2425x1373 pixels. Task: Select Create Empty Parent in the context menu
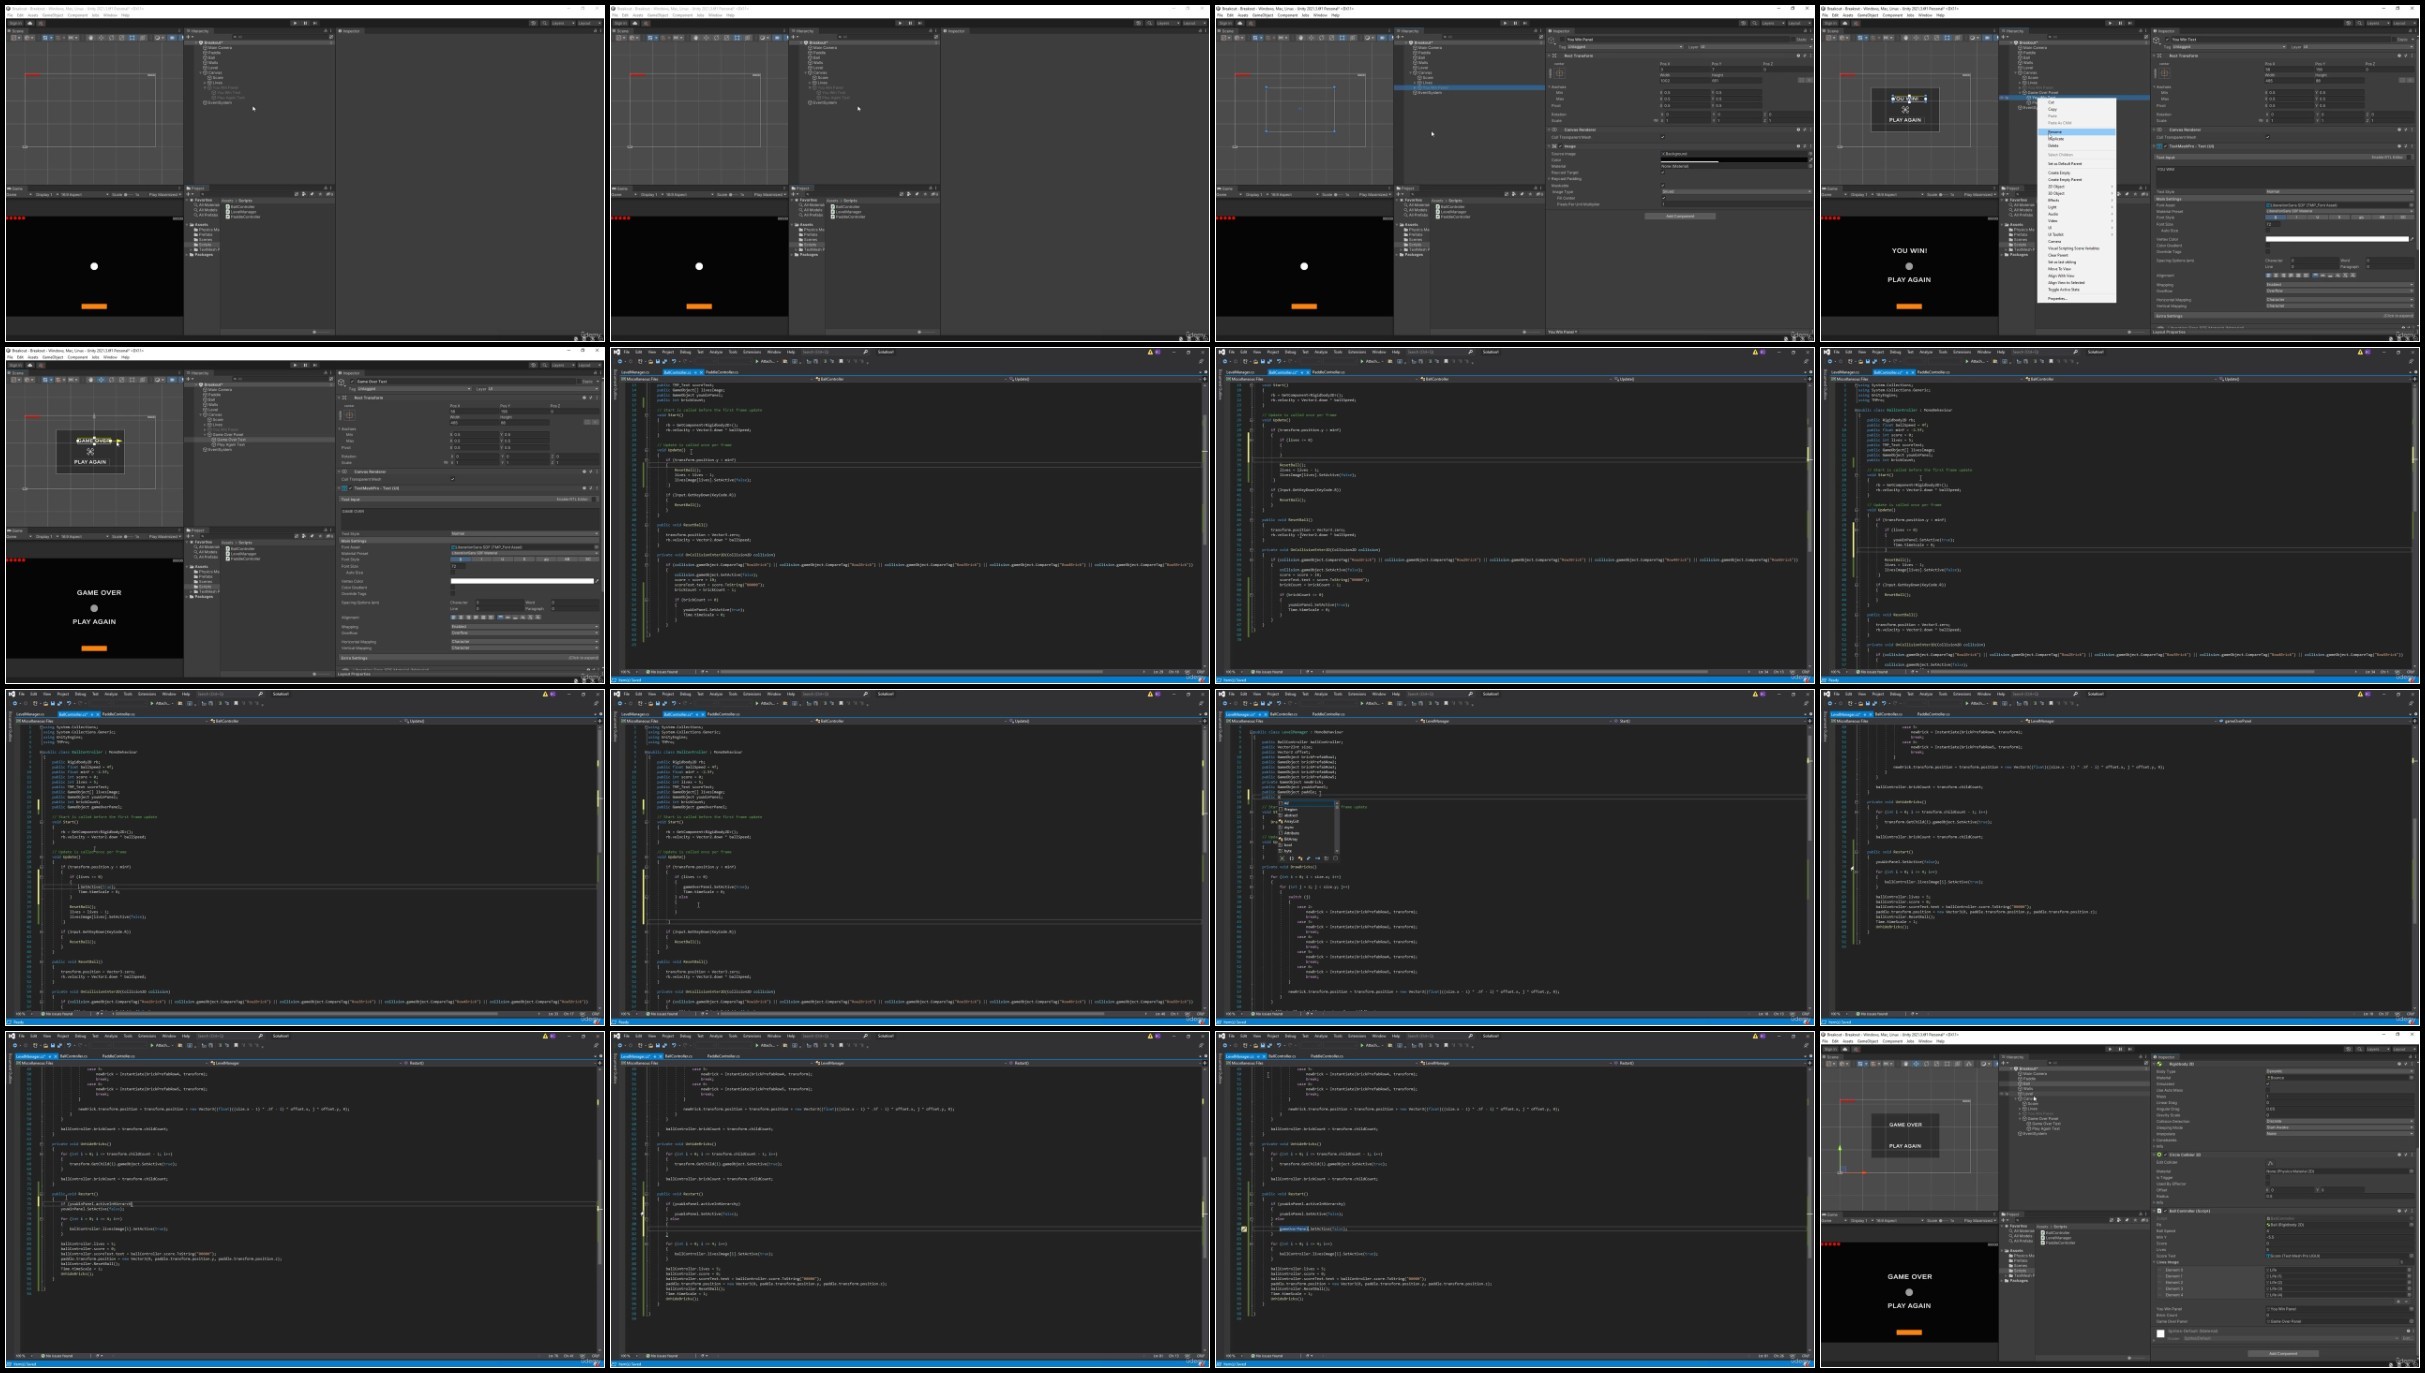coord(2076,180)
